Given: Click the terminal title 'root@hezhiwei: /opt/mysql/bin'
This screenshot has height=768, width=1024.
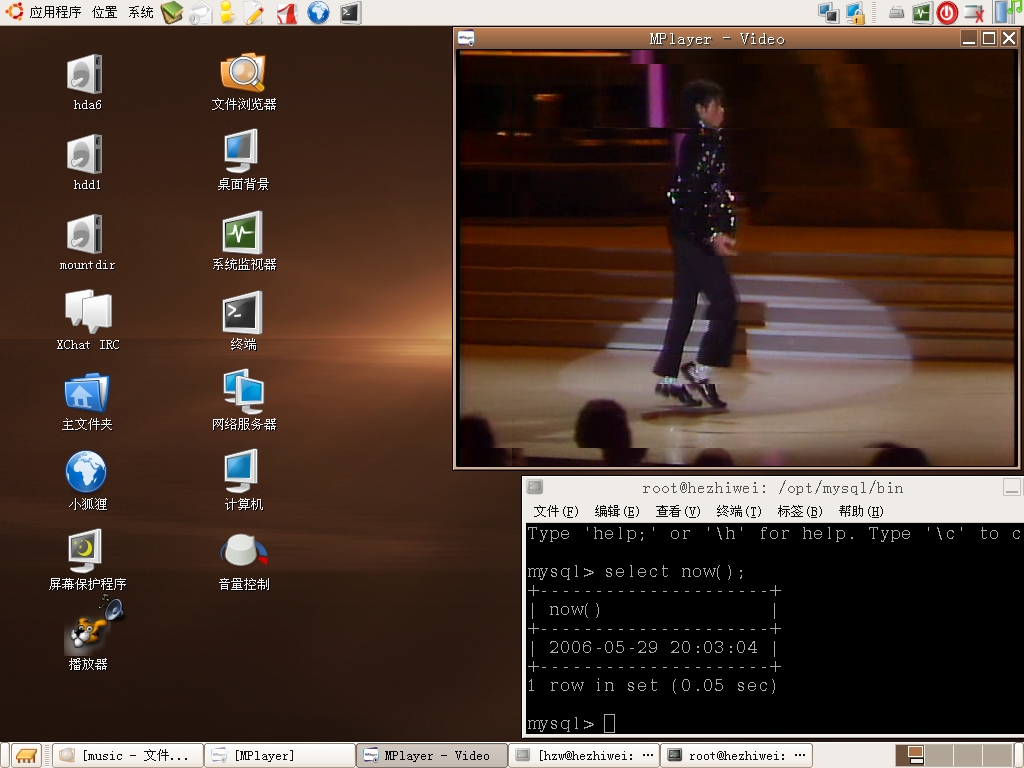Looking at the screenshot, I should [773, 488].
